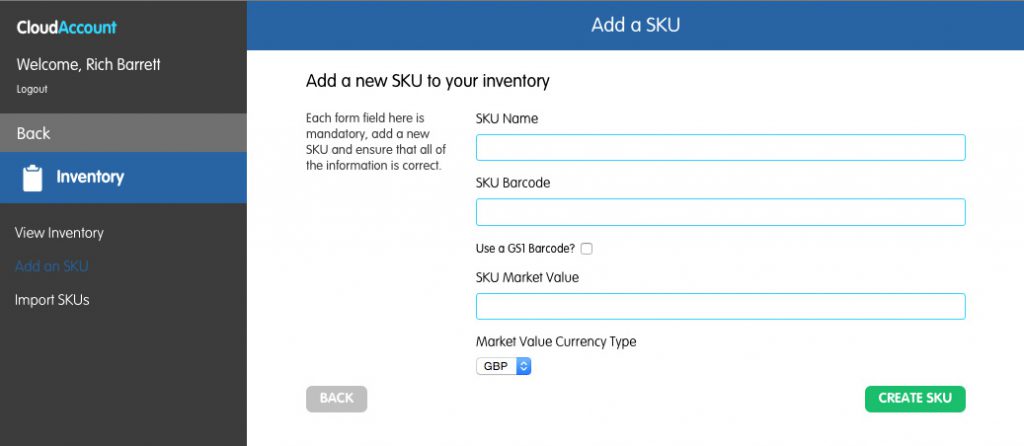Tick the Use a GS1 Barcode checkbox
Viewport: 1024px width, 446px height.
(x=586, y=249)
